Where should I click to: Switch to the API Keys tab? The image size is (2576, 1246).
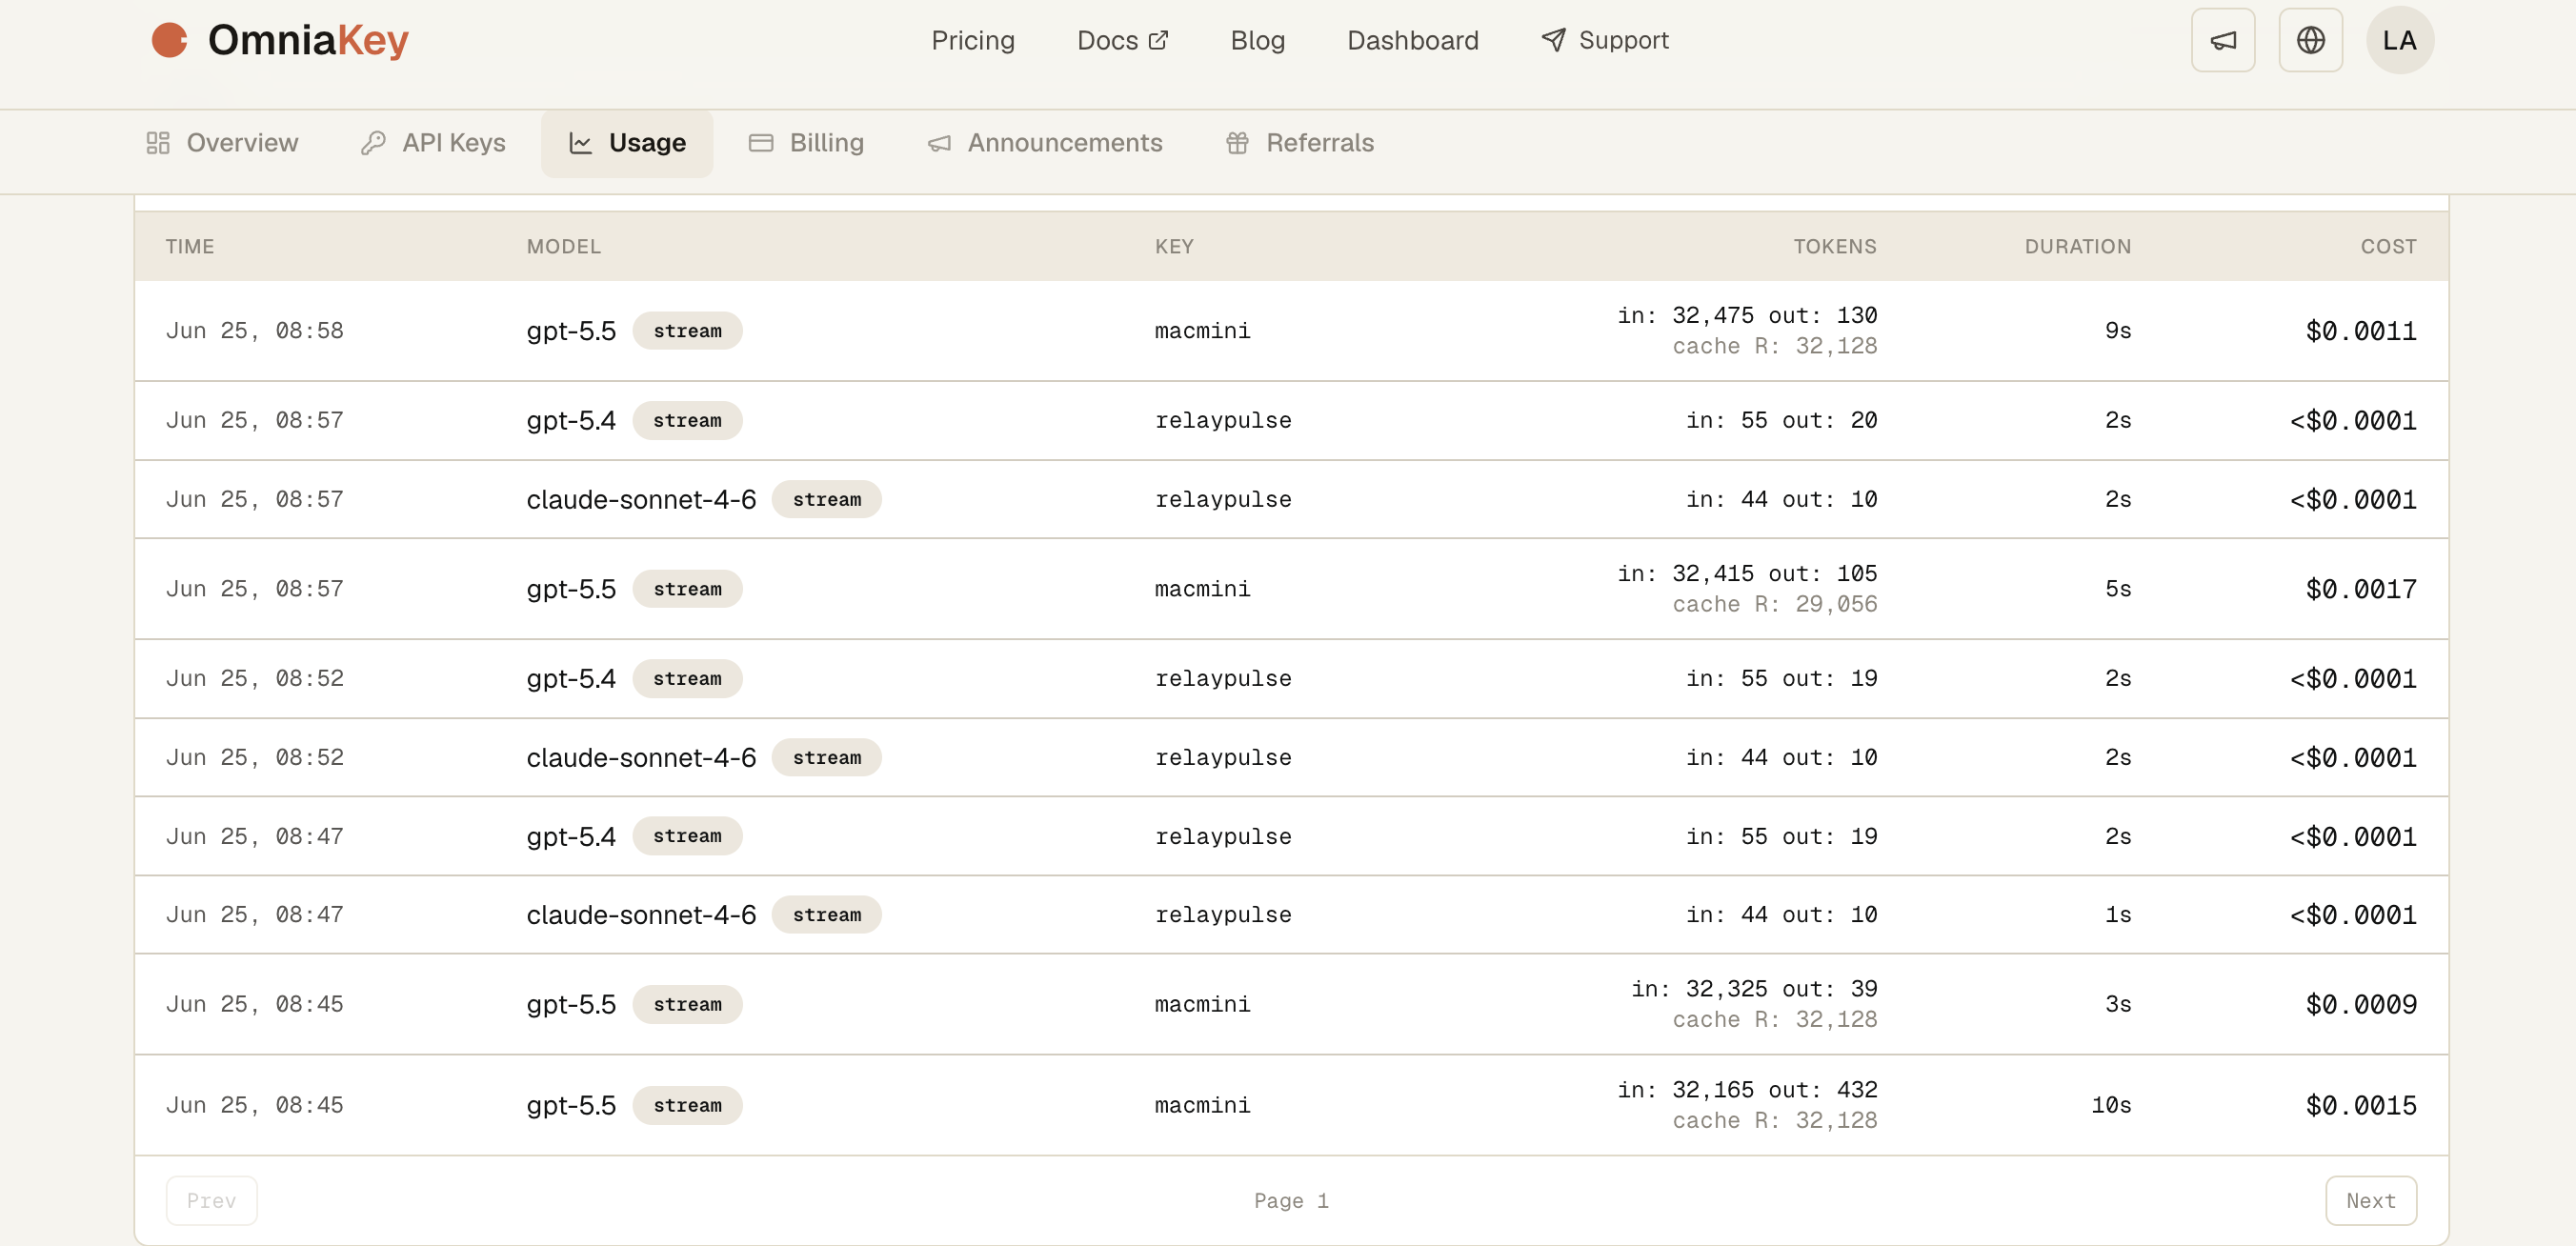click(433, 143)
